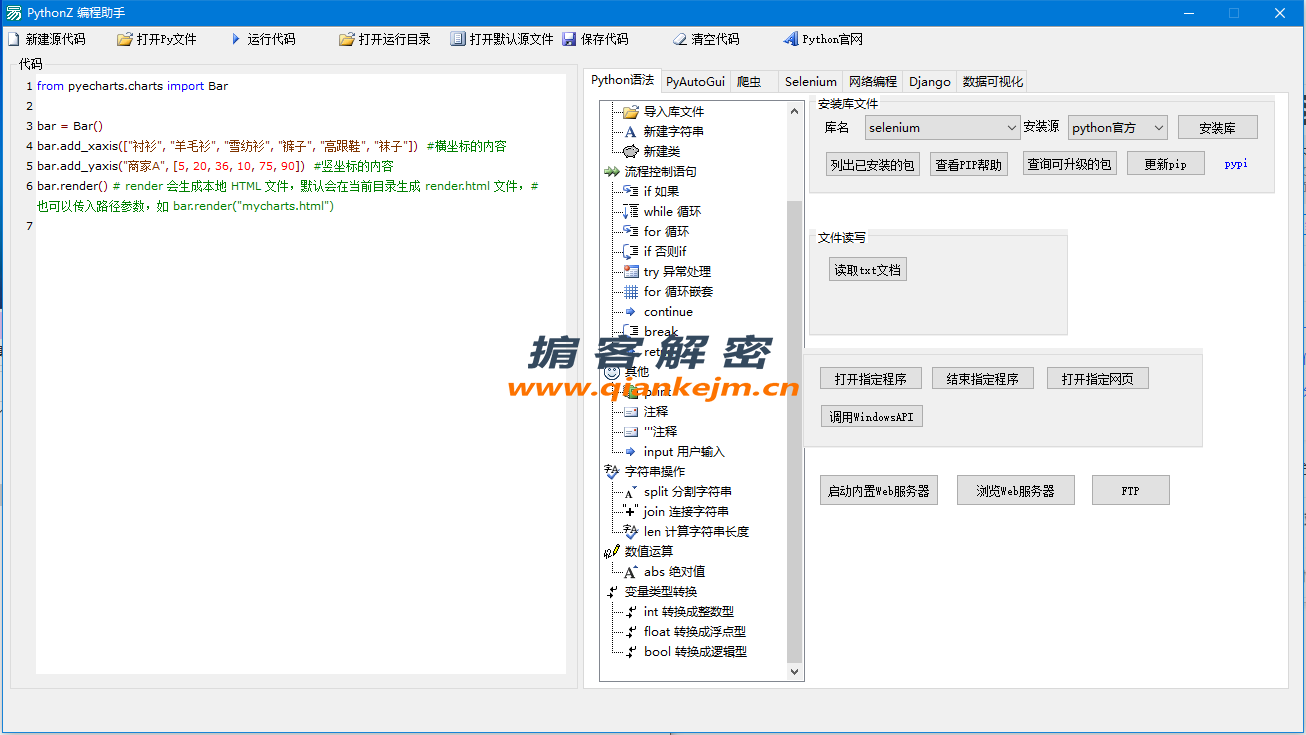The height and width of the screenshot is (735, 1306).
Task: Select the 新建字符串 tree item
Action: 673,131
